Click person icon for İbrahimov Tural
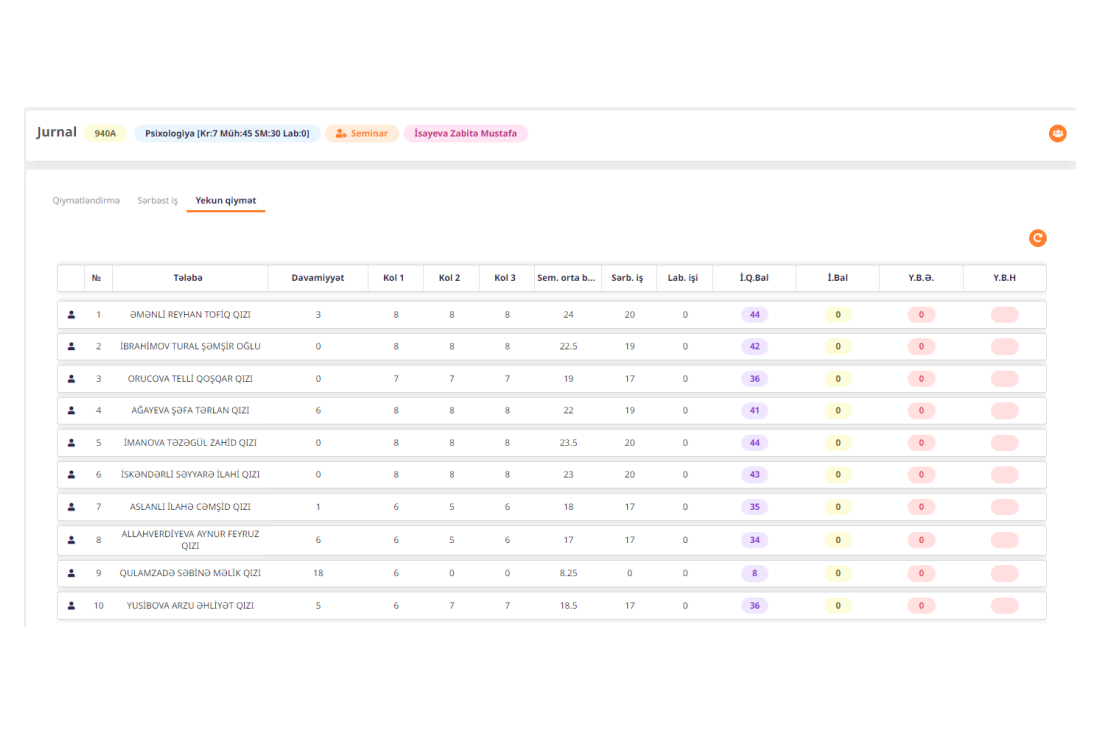 71,347
